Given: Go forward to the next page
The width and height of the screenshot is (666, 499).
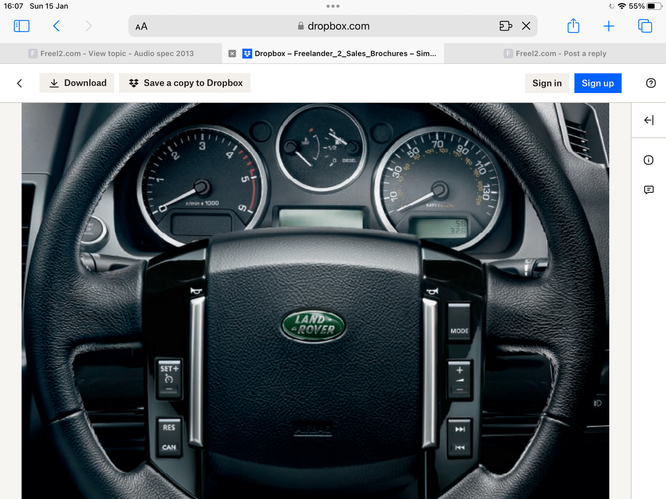Looking at the screenshot, I should tap(88, 26).
